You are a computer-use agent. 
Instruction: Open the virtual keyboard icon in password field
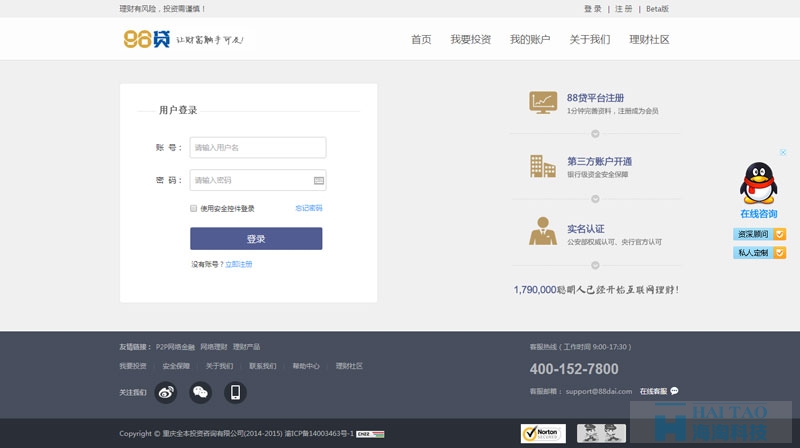(319, 181)
